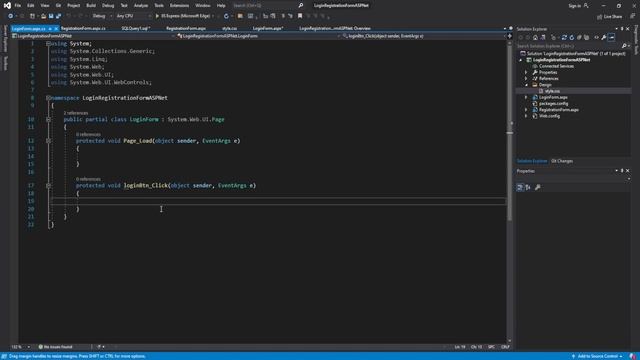Click the Categorized icon in Properties panel
640x360 pixels.
pyautogui.click(x=520, y=187)
